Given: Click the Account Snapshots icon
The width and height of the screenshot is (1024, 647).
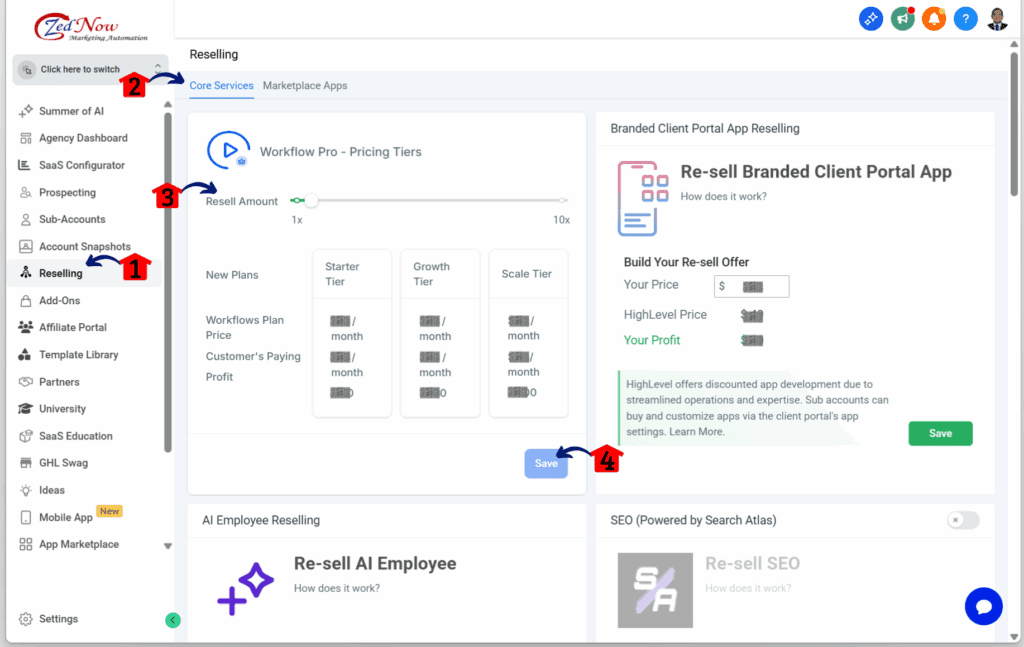Looking at the screenshot, I should click(x=25, y=247).
